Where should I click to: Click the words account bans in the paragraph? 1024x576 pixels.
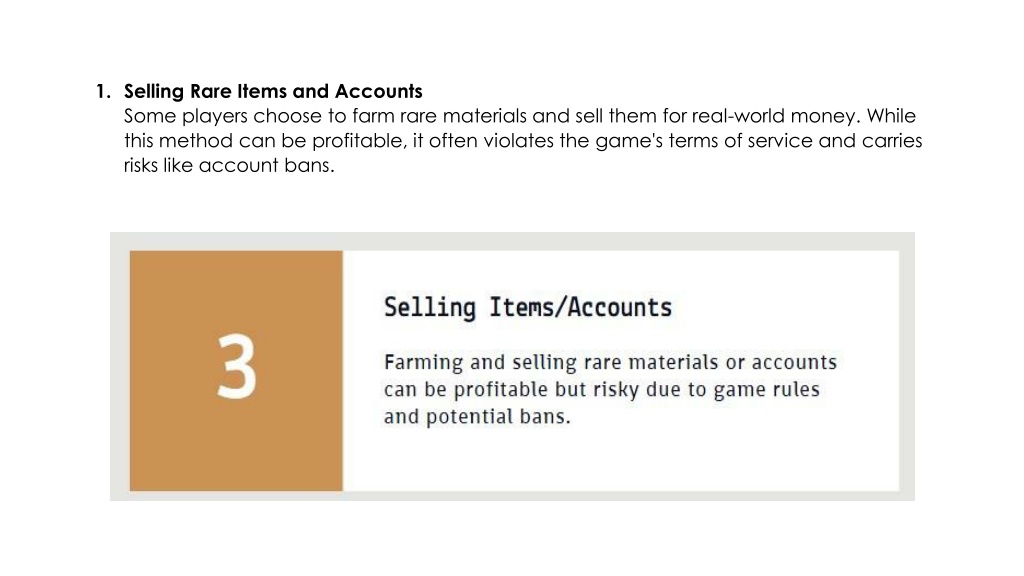pos(266,165)
